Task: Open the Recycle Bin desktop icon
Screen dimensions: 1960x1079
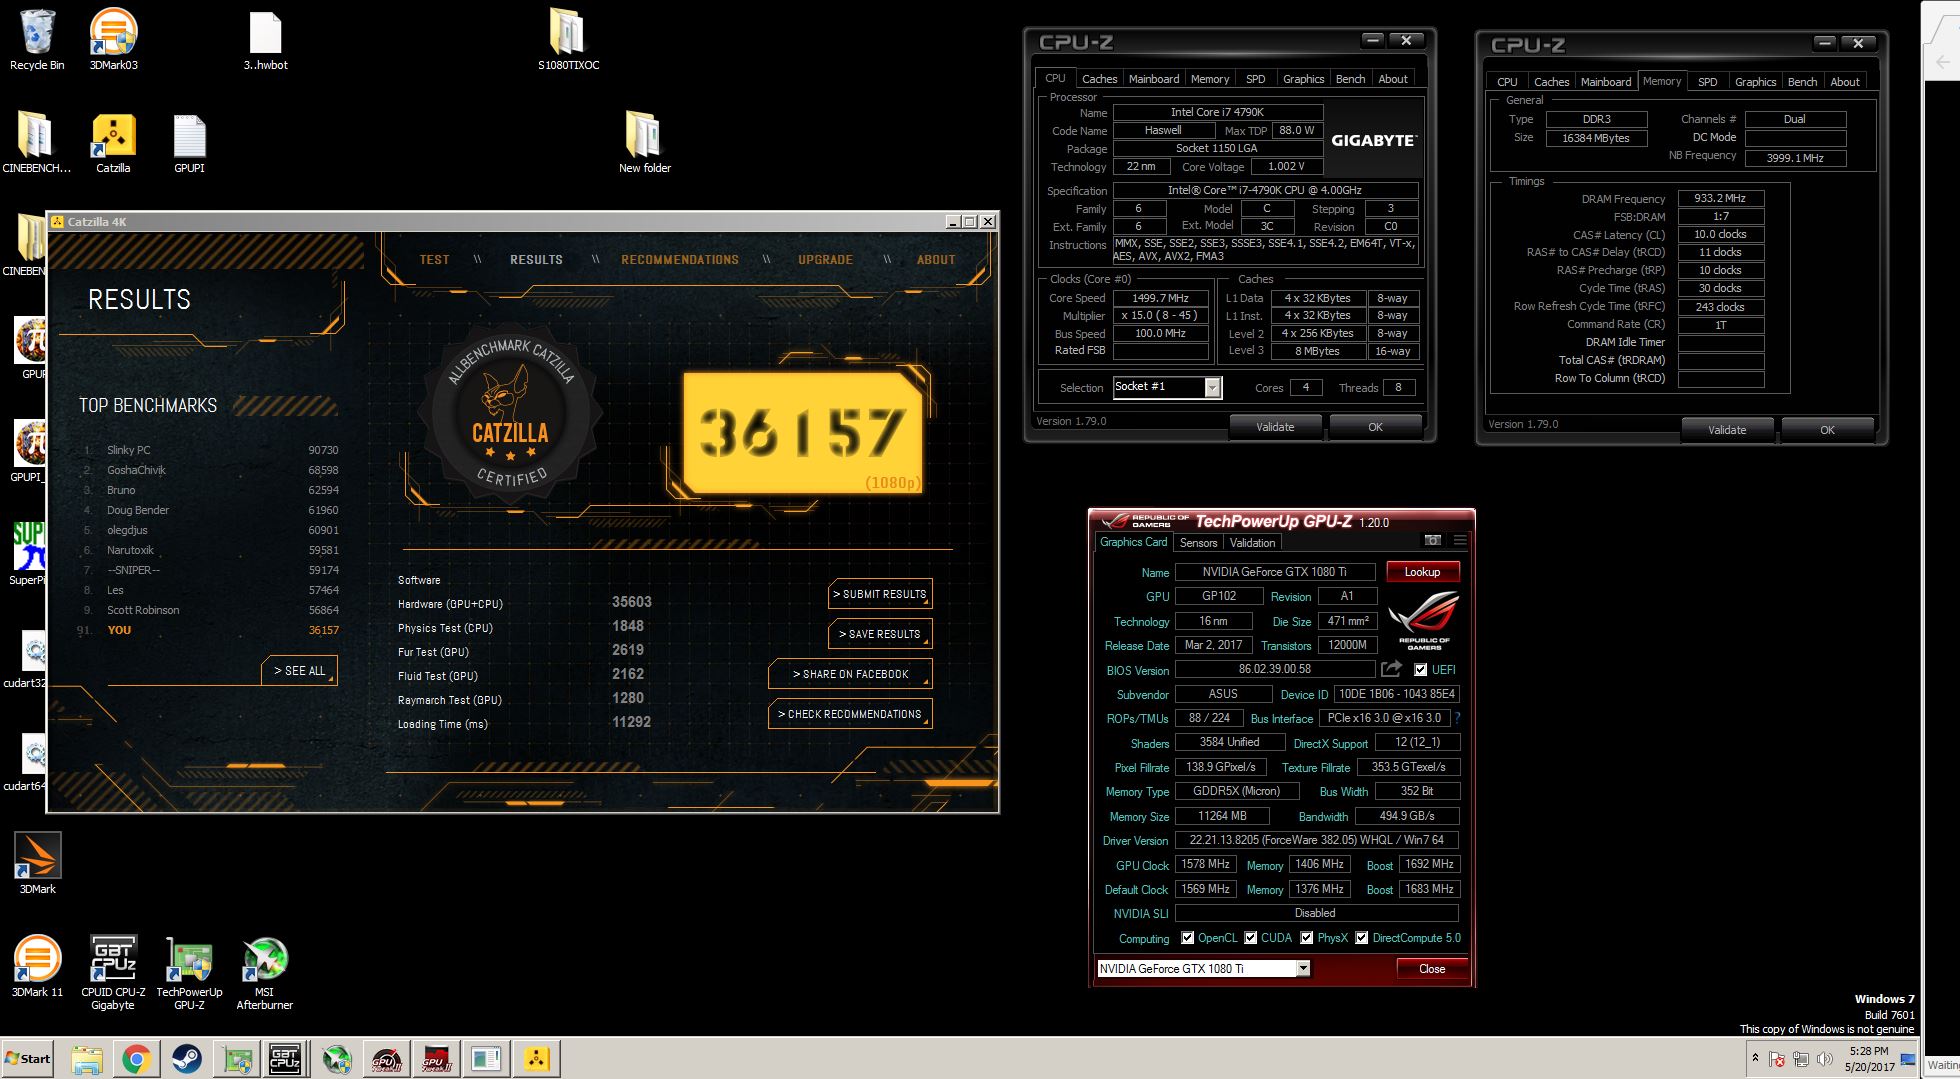Action: coord(37,39)
